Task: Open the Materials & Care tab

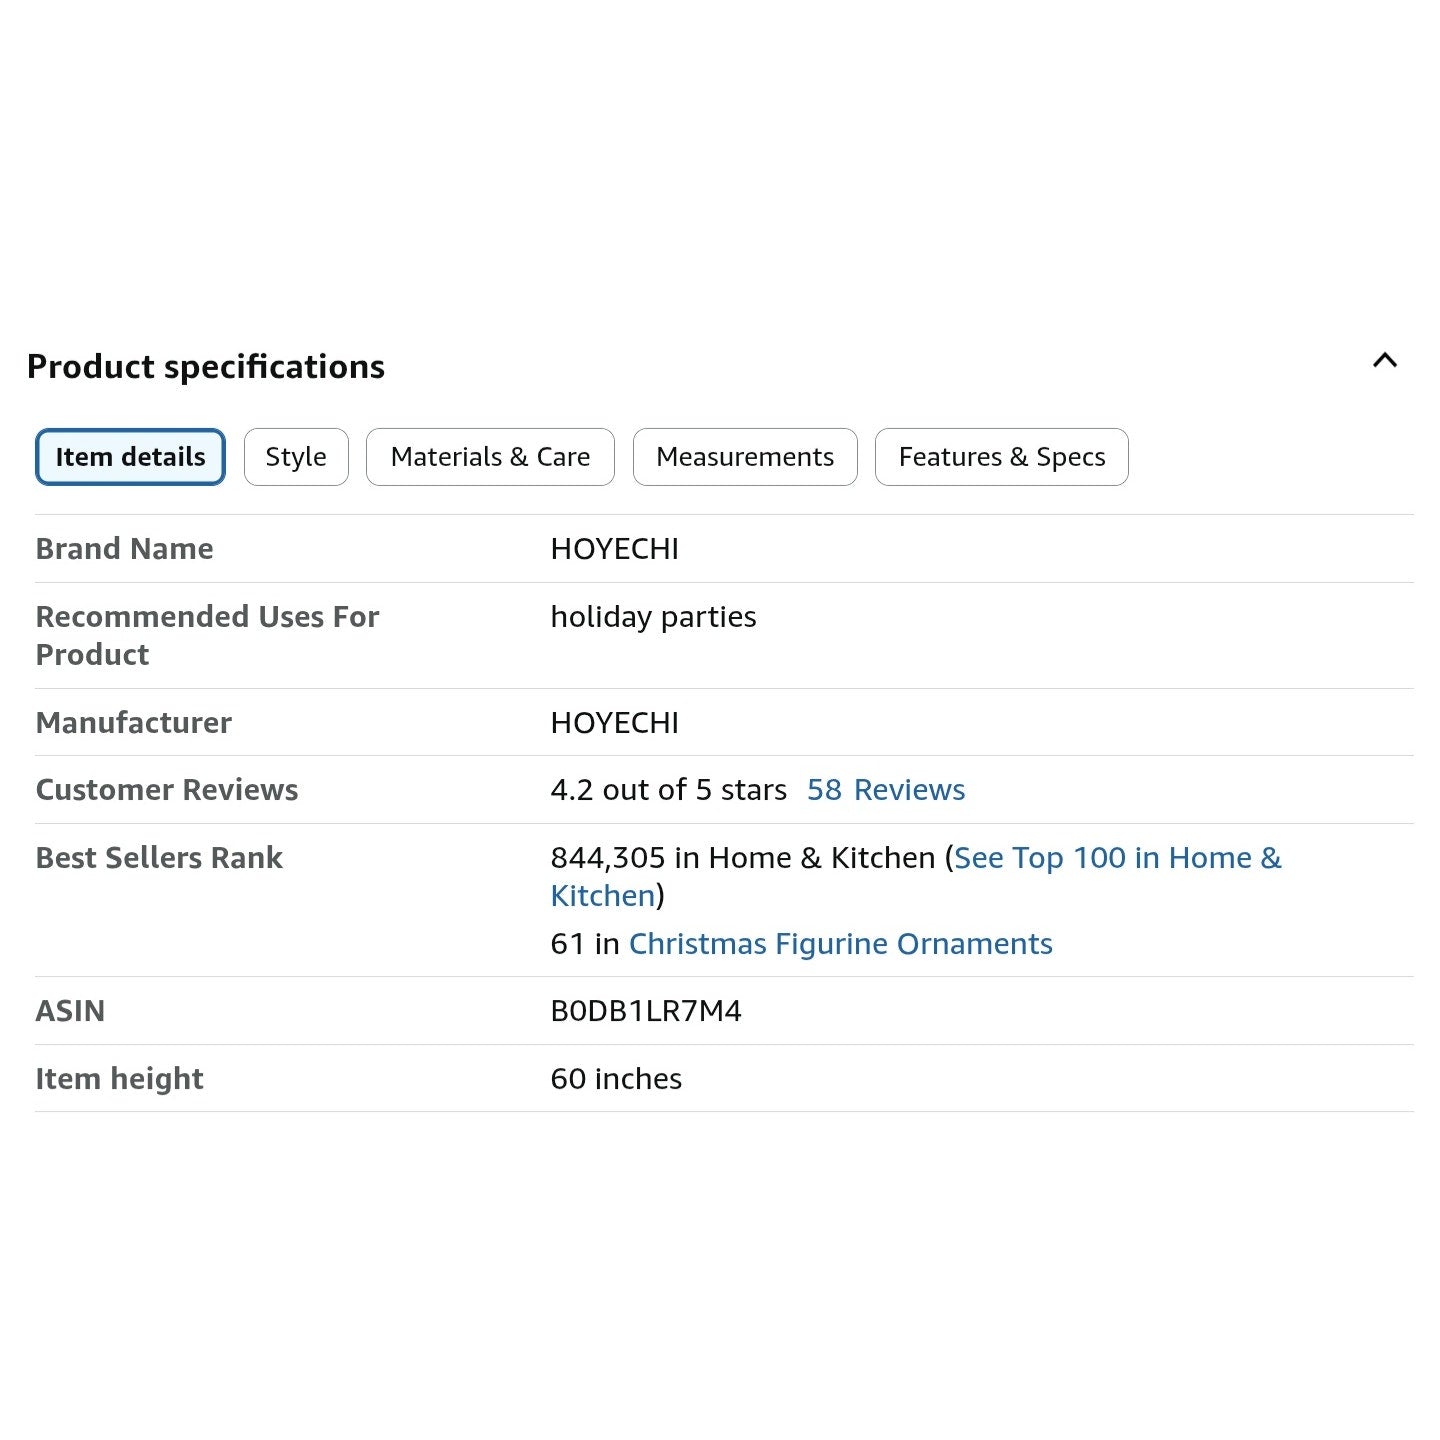Action: [490, 457]
